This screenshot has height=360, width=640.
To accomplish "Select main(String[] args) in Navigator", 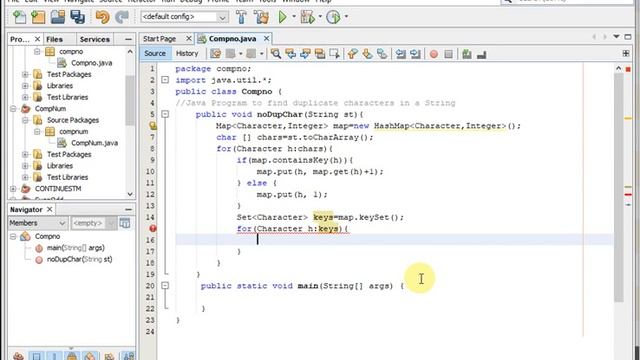I will (76, 248).
